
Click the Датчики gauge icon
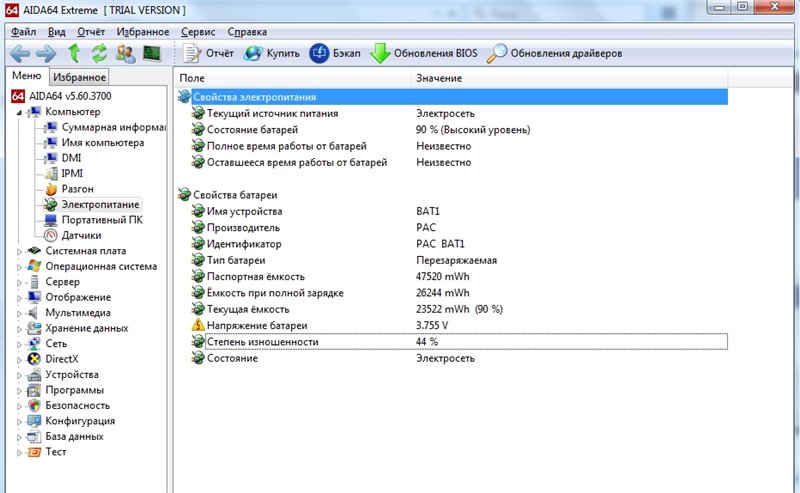[51, 235]
